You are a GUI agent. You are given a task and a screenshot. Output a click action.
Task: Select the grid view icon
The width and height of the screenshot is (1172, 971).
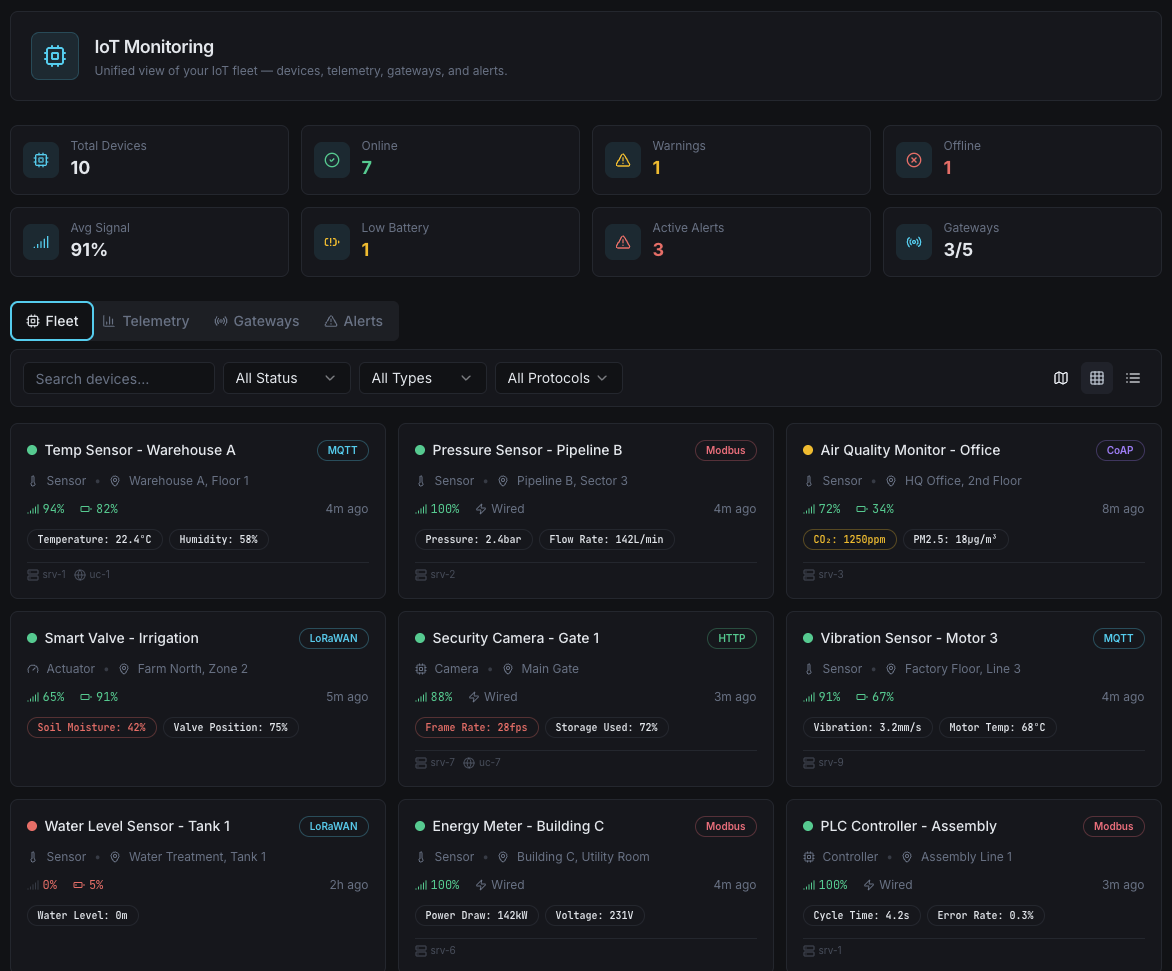[x=1097, y=378]
